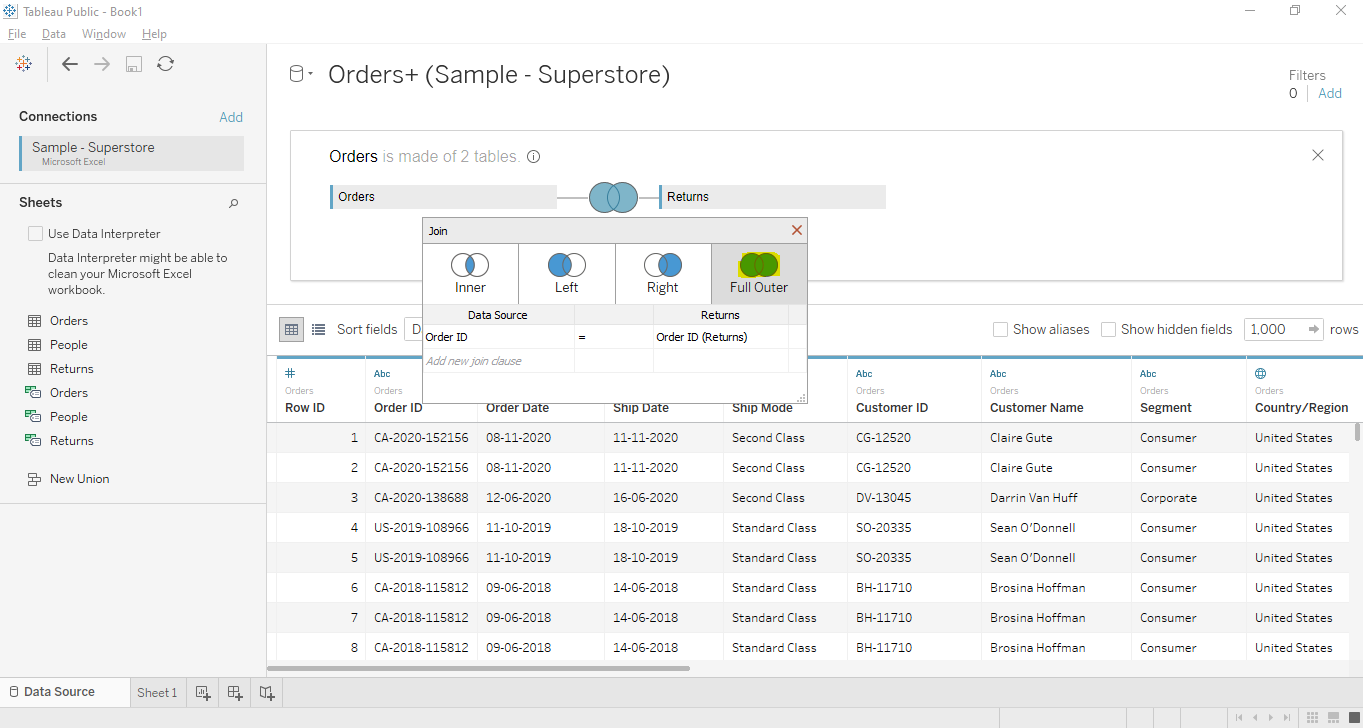Open the Sheet 1 tab
The height and width of the screenshot is (728, 1363).
(157, 692)
